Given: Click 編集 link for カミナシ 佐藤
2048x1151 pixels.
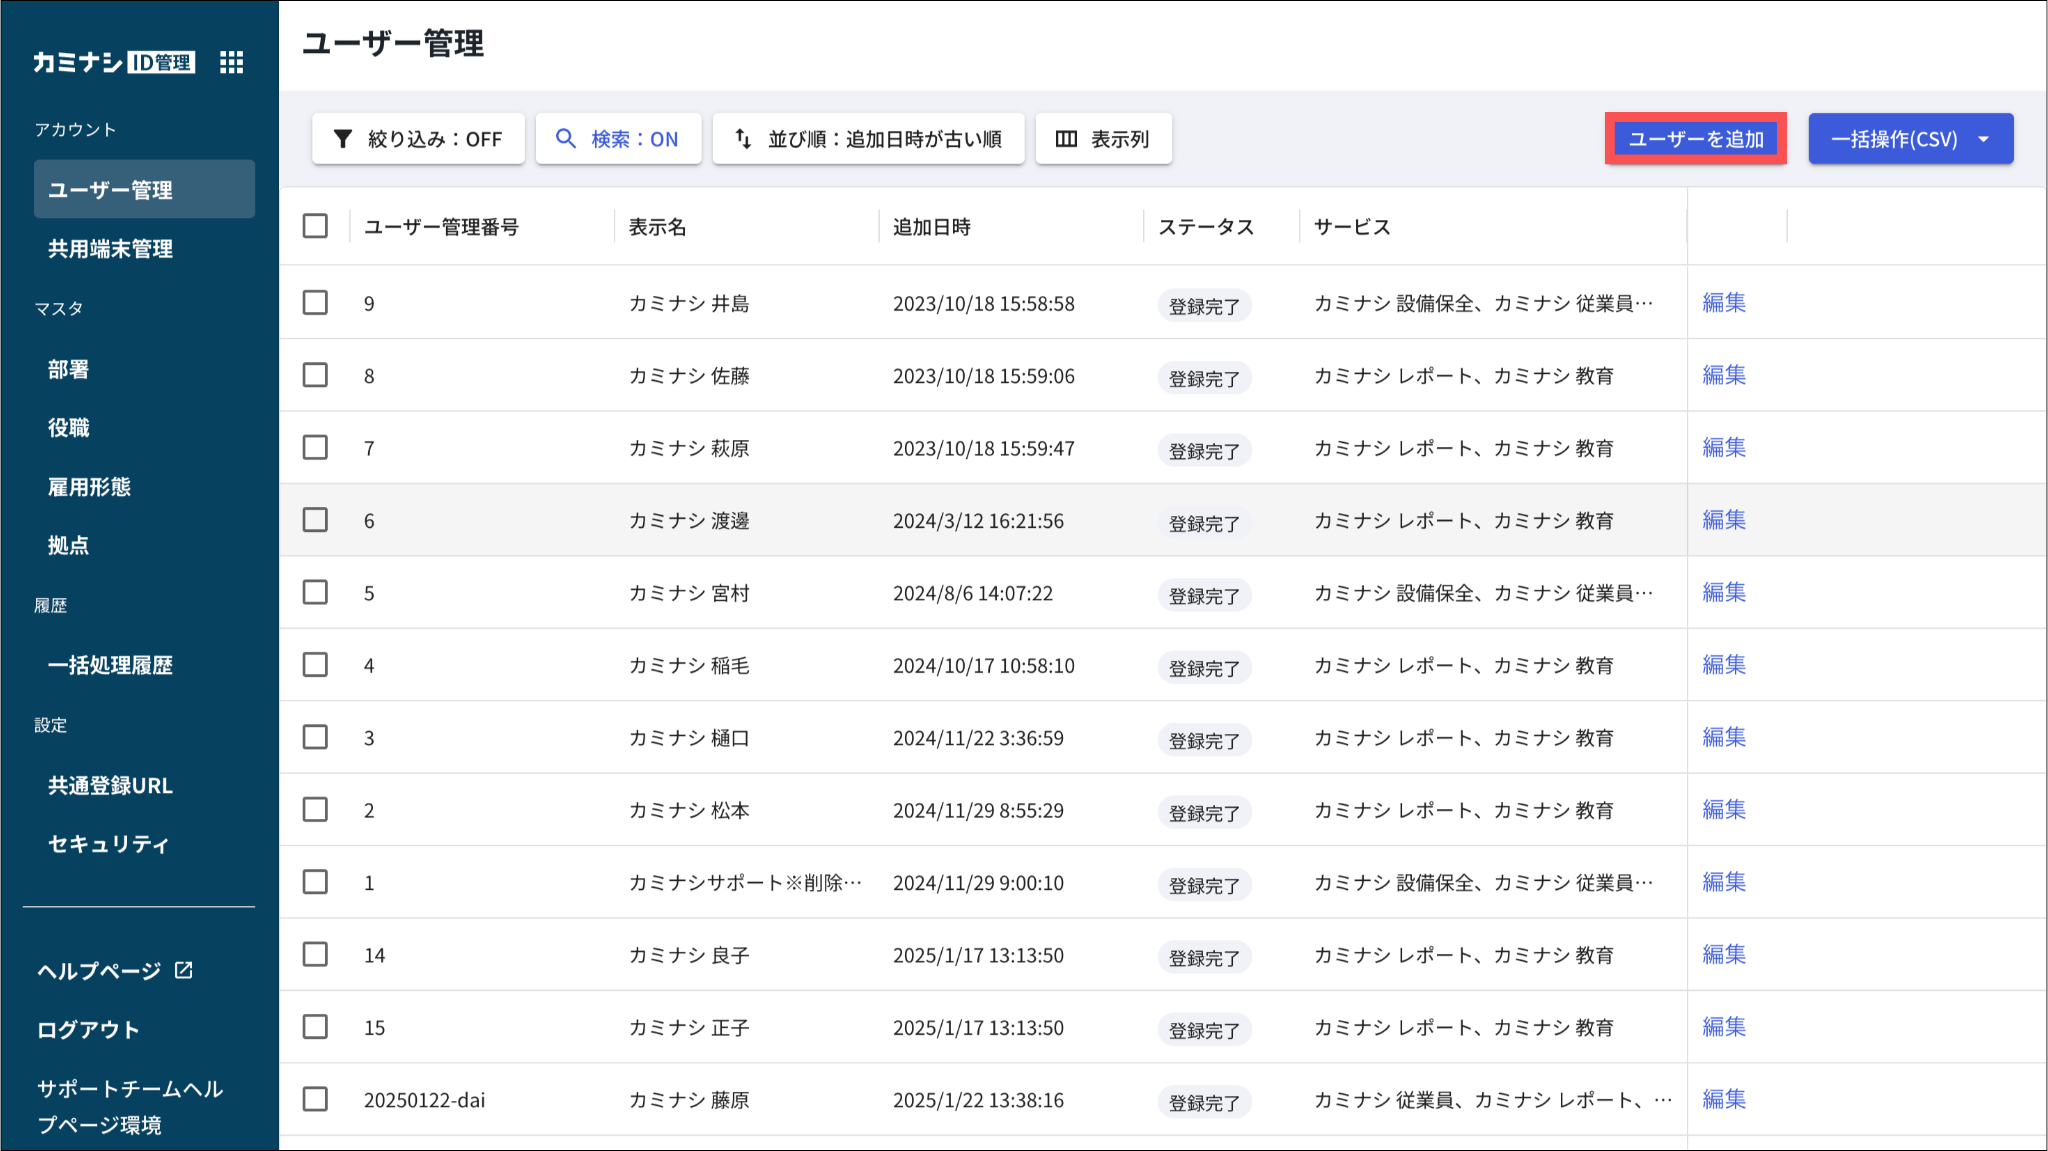Looking at the screenshot, I should 1723,375.
